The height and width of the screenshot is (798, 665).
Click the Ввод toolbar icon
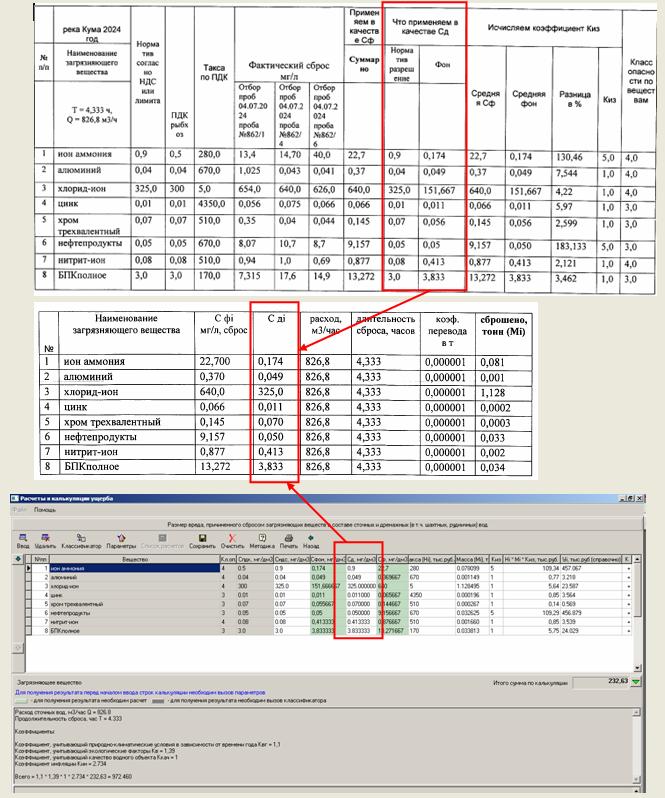(24, 541)
